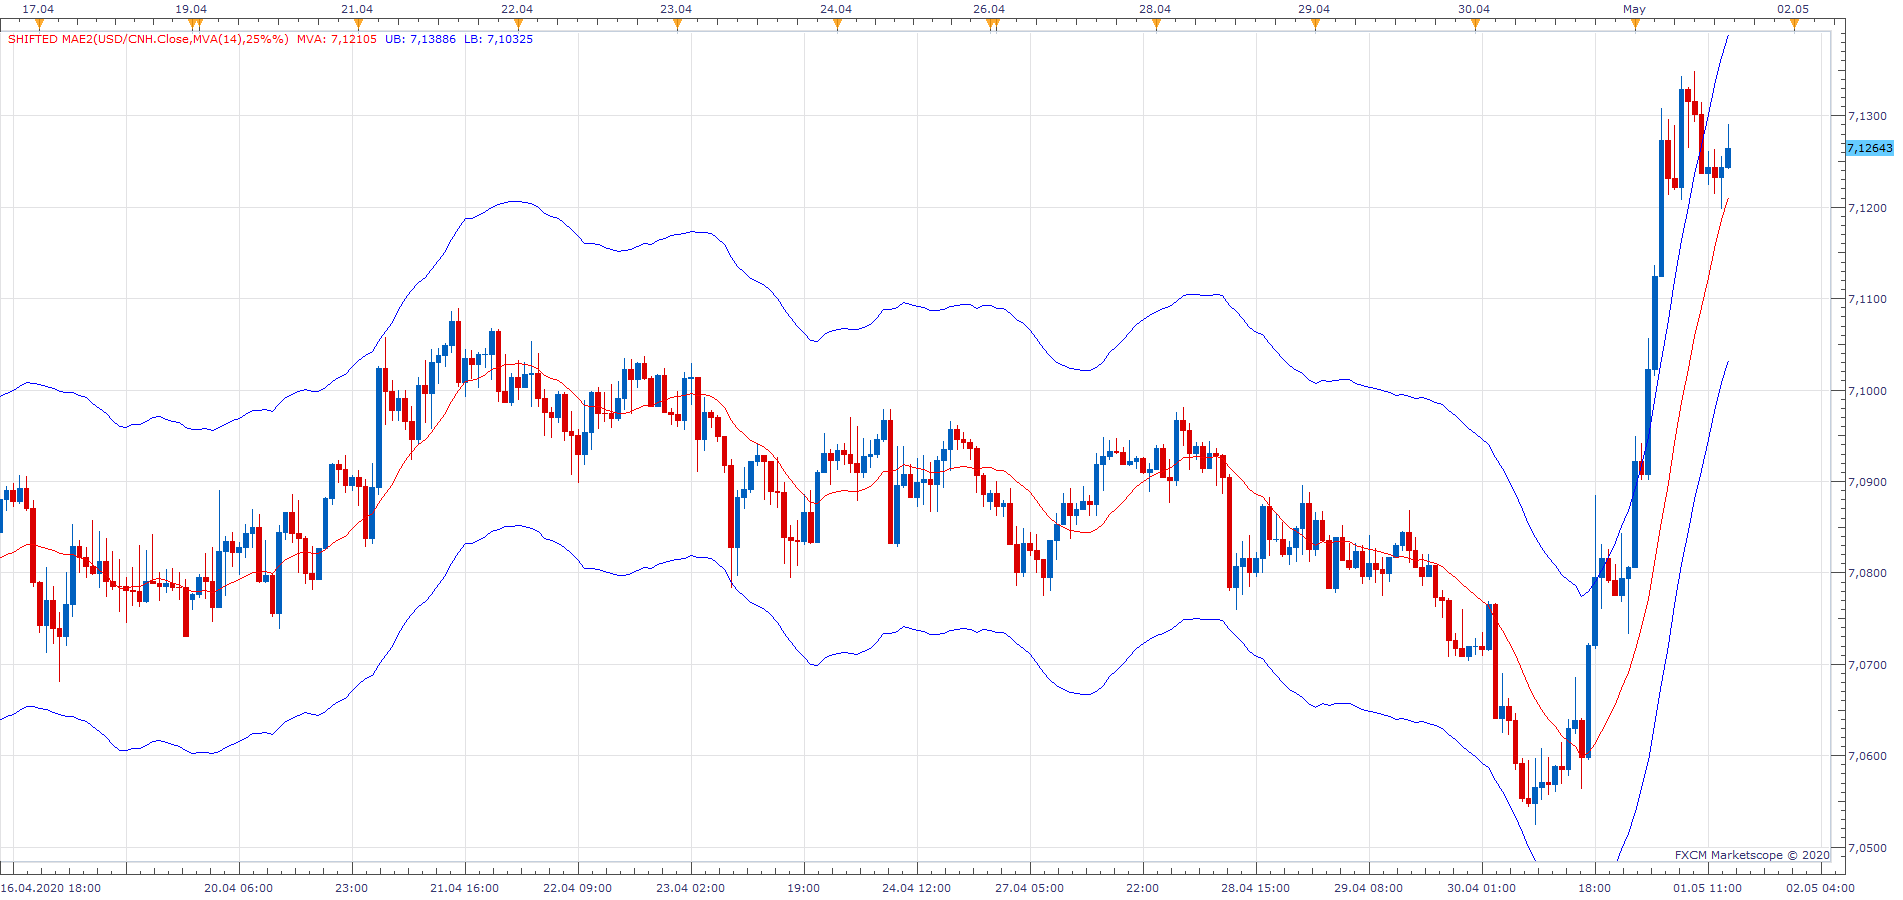
Task: Click the orange marker under 28.04 date
Action: click(1156, 24)
